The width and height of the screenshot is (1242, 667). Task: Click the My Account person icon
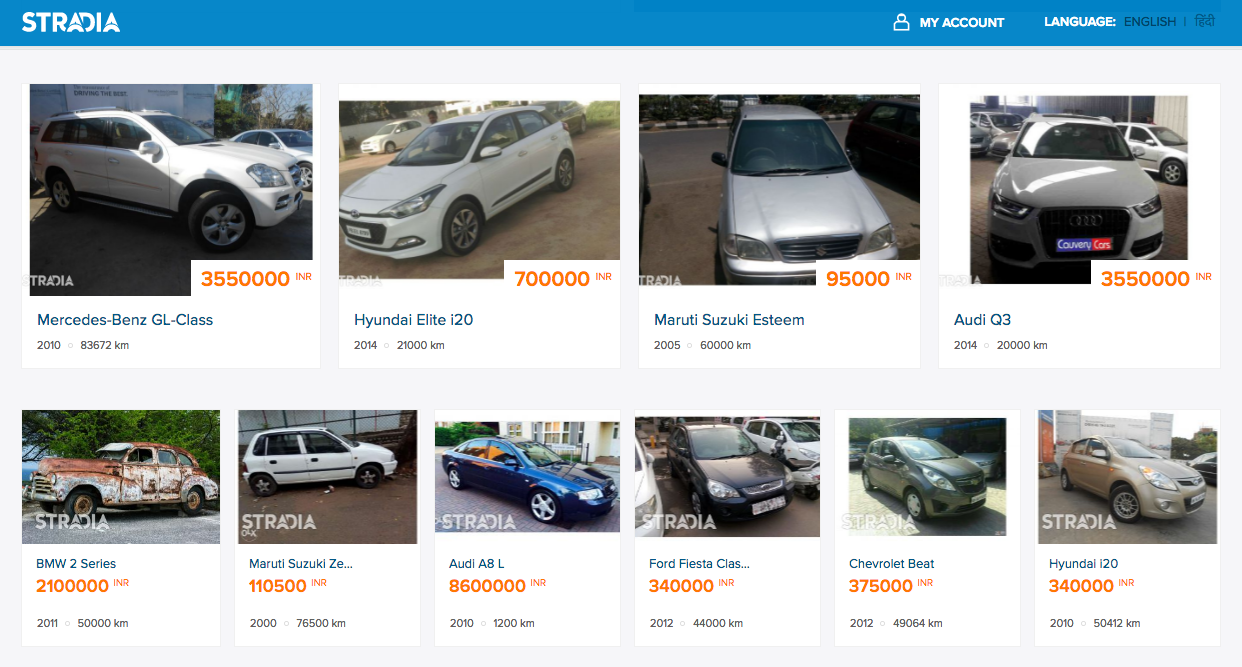[901, 22]
